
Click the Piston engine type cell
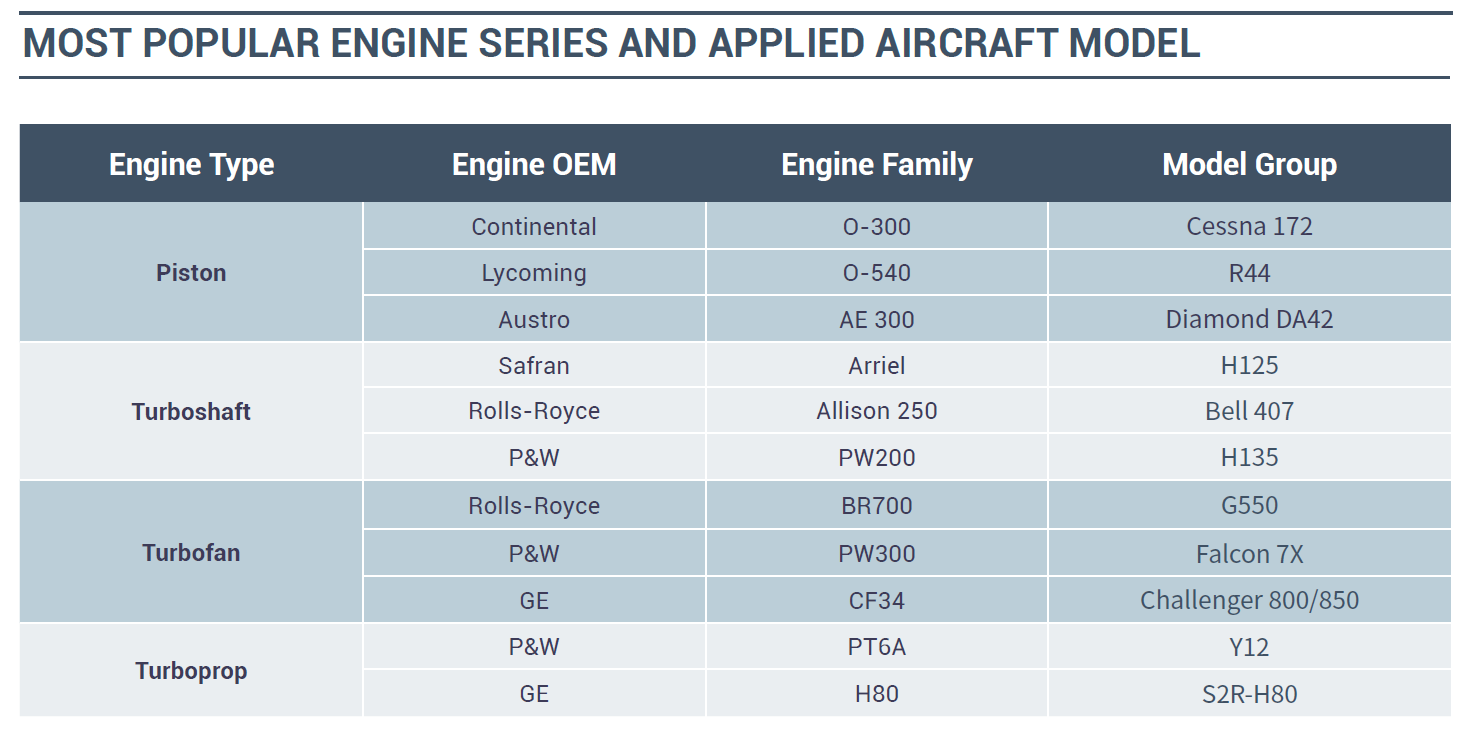pyautogui.click(x=191, y=273)
